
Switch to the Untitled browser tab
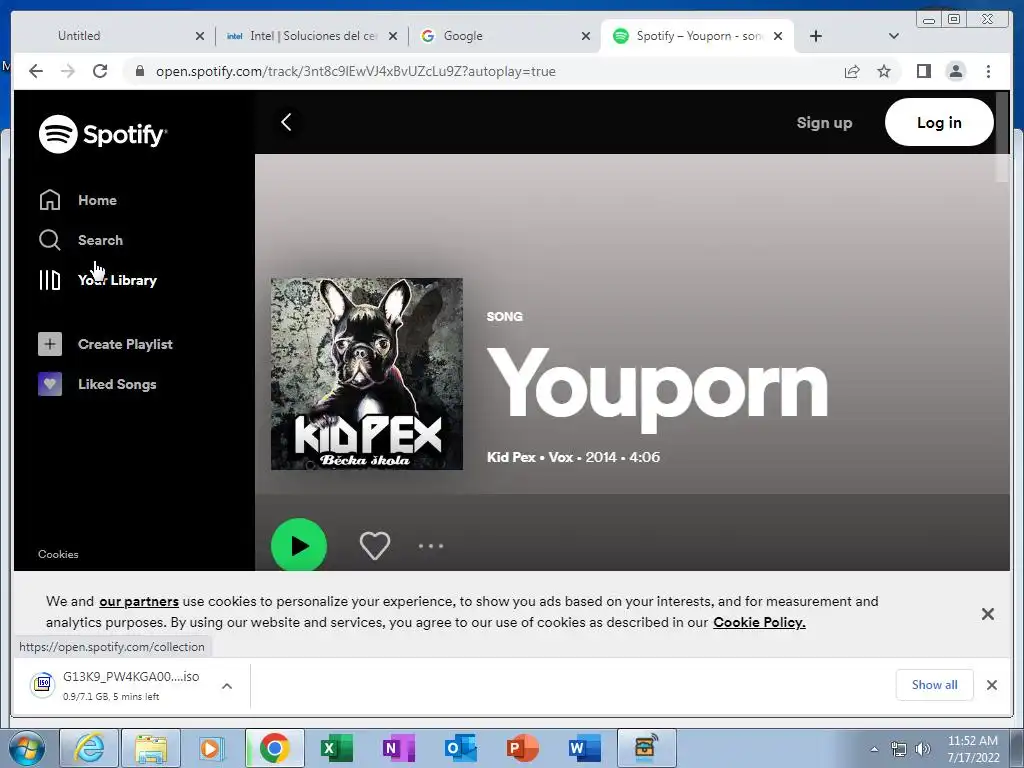point(79,36)
